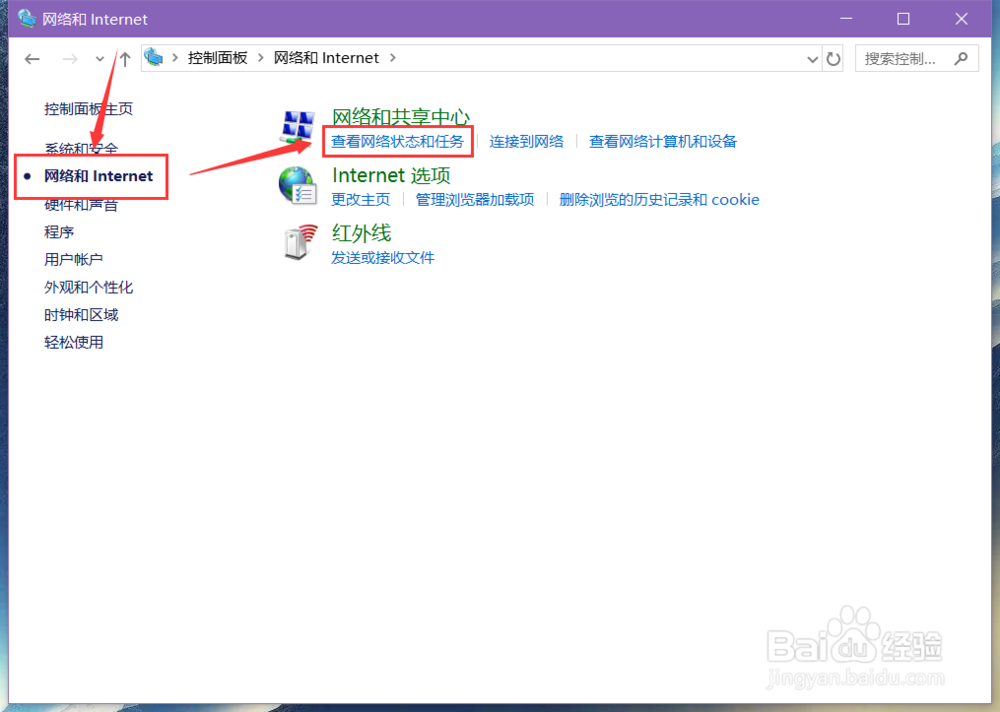Refresh the page with the refresh icon
The width and height of the screenshot is (1000, 712).
click(834, 58)
